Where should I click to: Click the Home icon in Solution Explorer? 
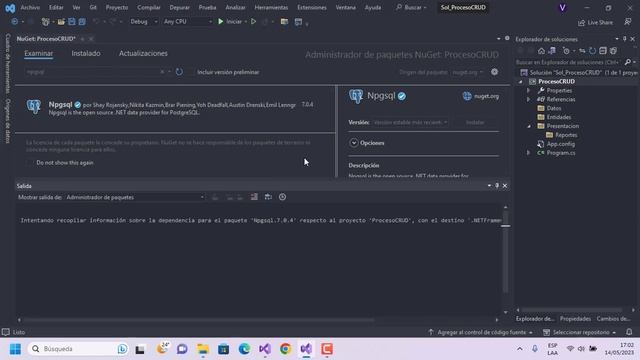(x=541, y=51)
